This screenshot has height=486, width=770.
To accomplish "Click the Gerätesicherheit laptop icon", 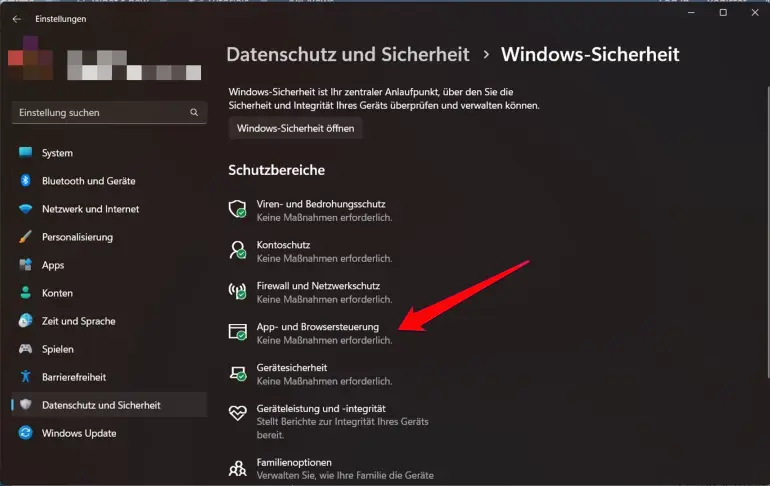I will pos(238,373).
